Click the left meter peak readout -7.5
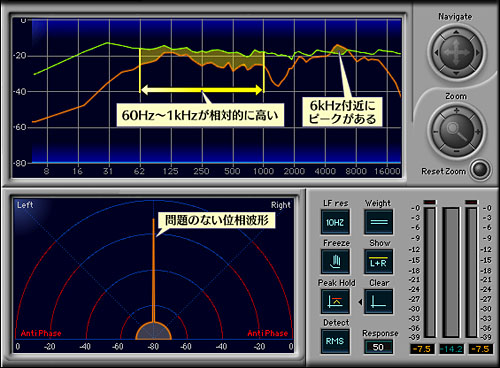The image size is (500, 368). point(422,349)
